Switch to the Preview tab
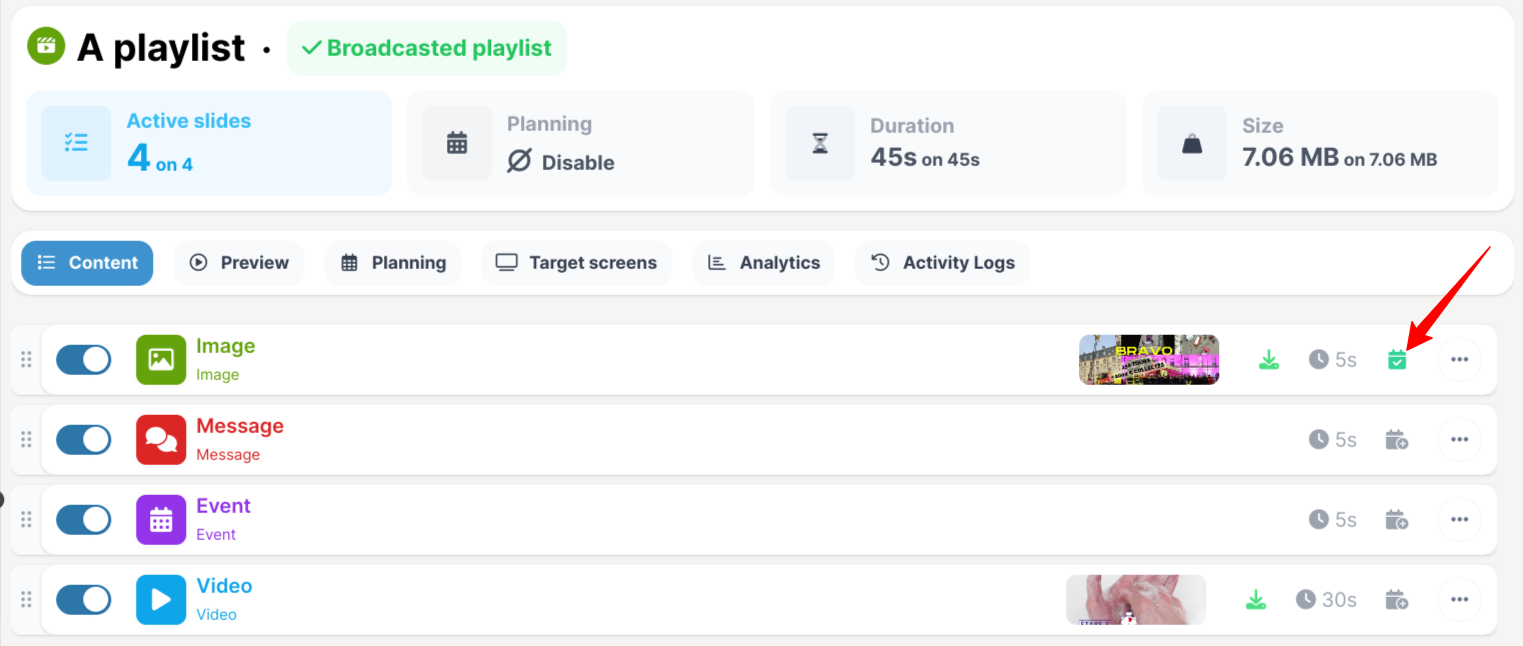Viewport: 1523px width, 646px height. [239, 263]
